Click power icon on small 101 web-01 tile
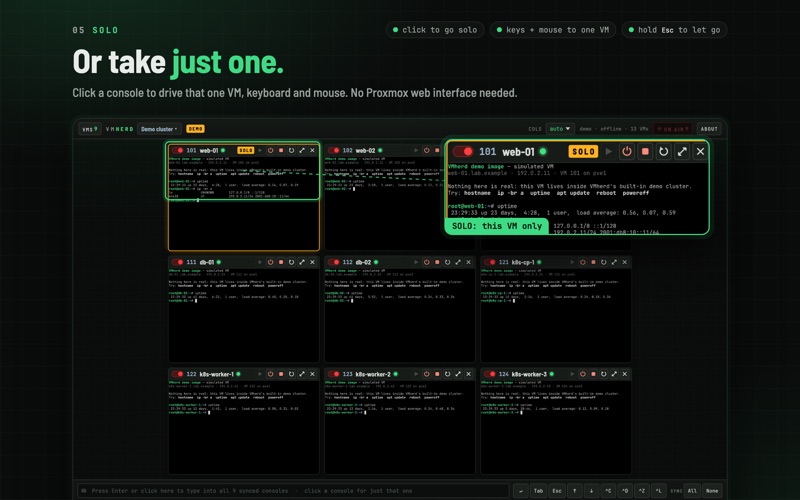Image resolution: width=800 pixels, height=500 pixels. point(270,151)
